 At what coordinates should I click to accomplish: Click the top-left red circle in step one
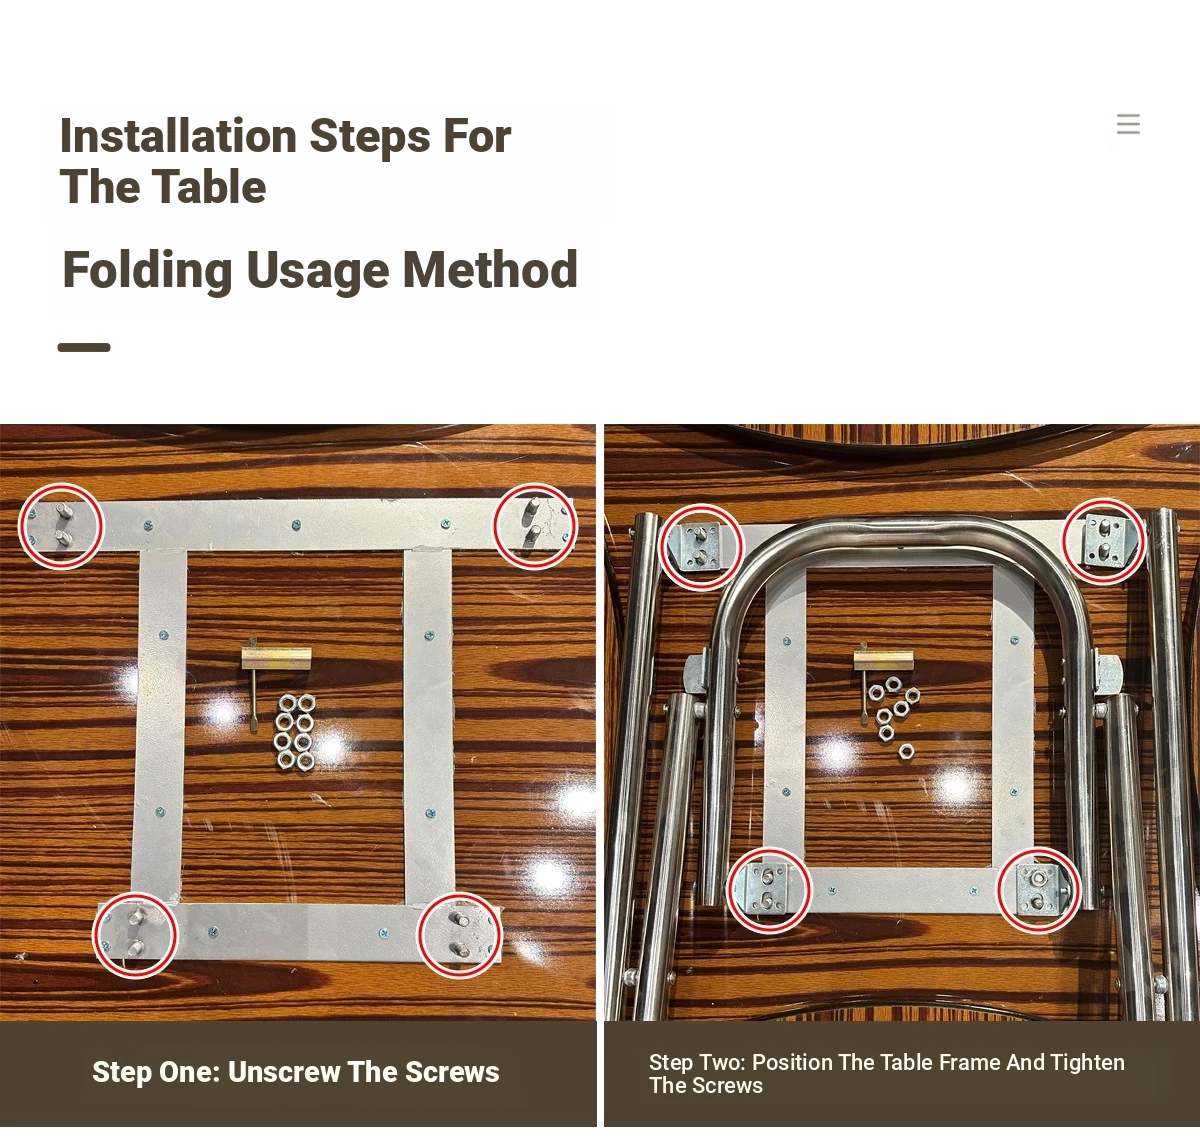click(x=61, y=526)
